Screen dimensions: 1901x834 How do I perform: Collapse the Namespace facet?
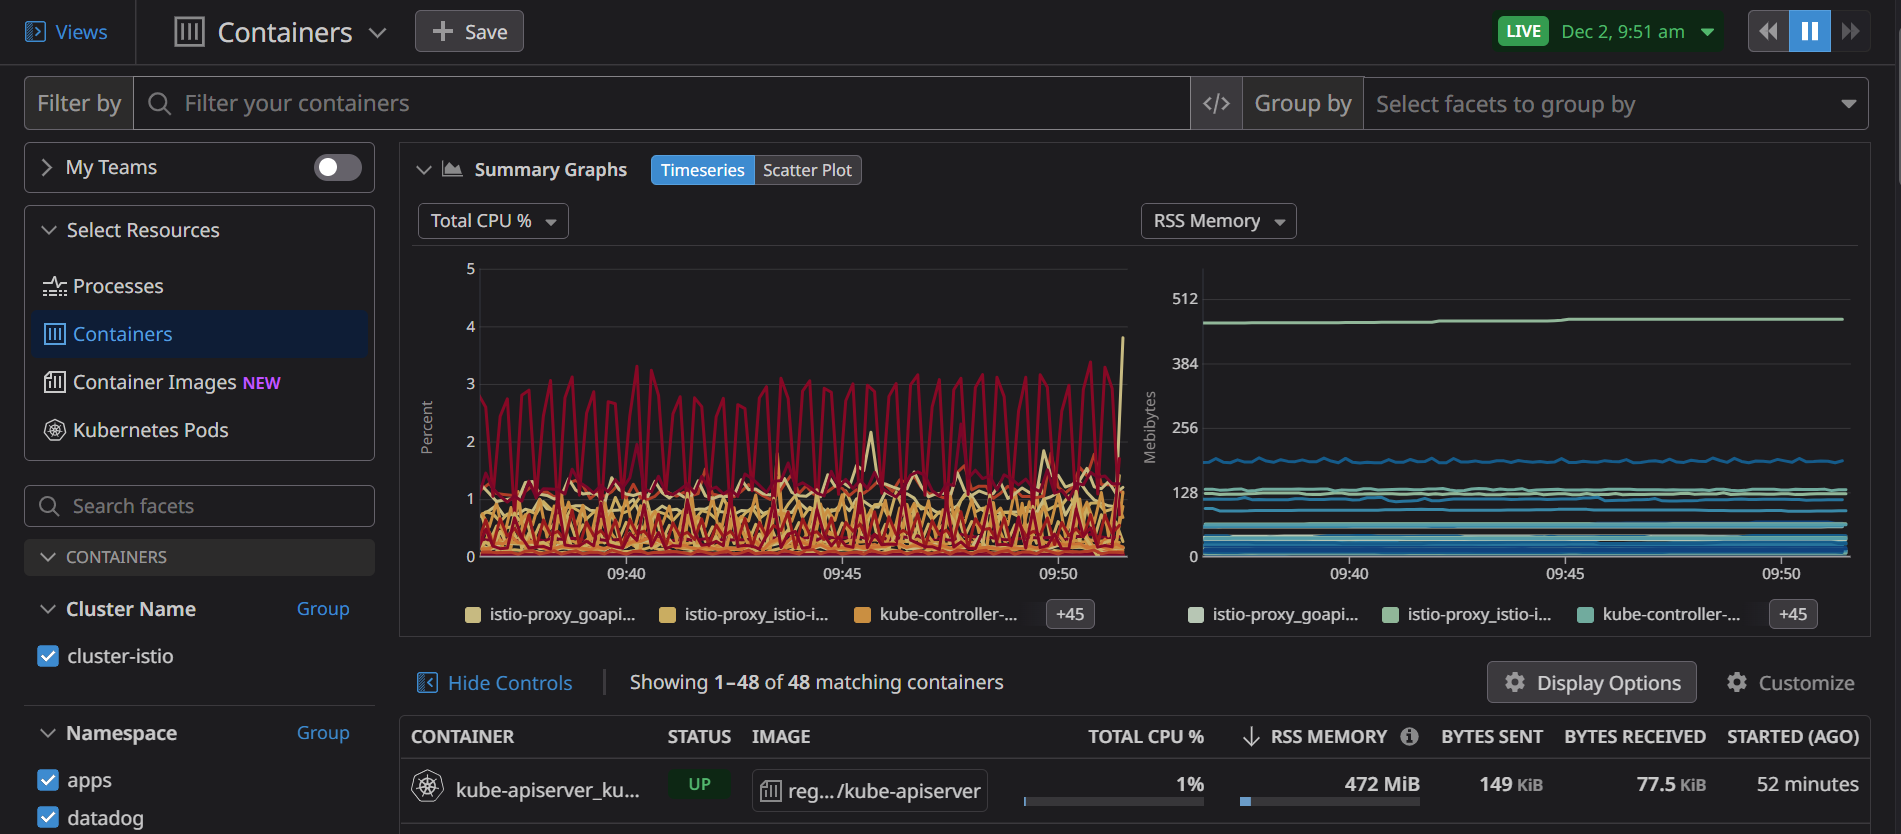tap(47, 733)
